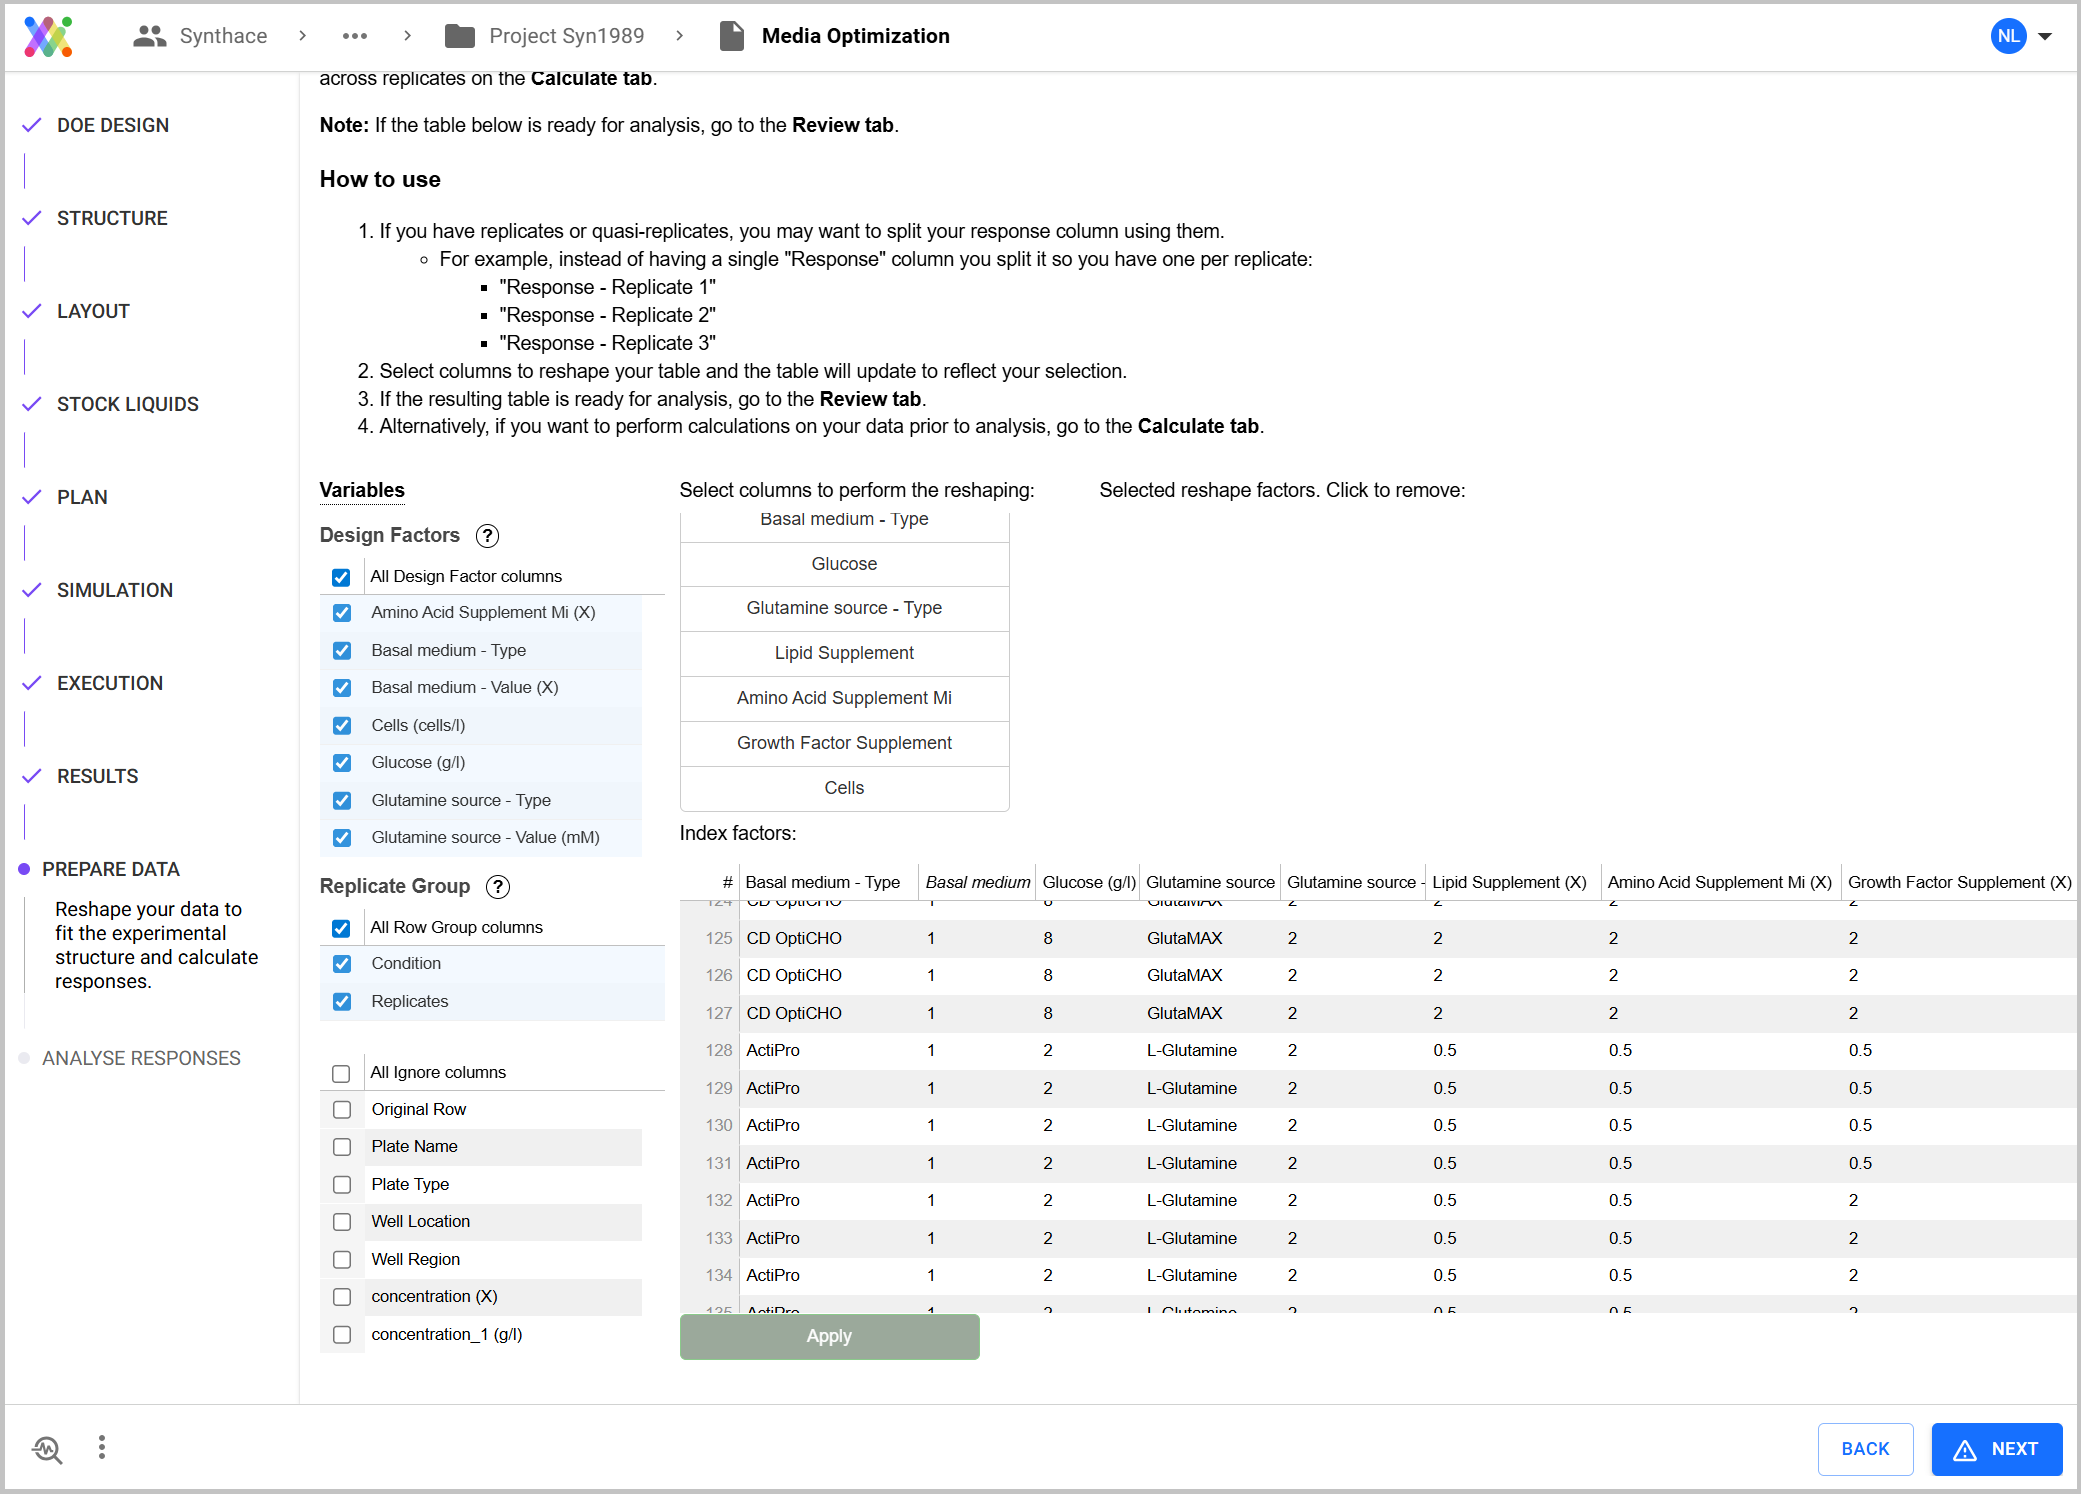Disable the Replicates checkbox
Viewport: 2081px width, 1494px height.
pos(342,1001)
